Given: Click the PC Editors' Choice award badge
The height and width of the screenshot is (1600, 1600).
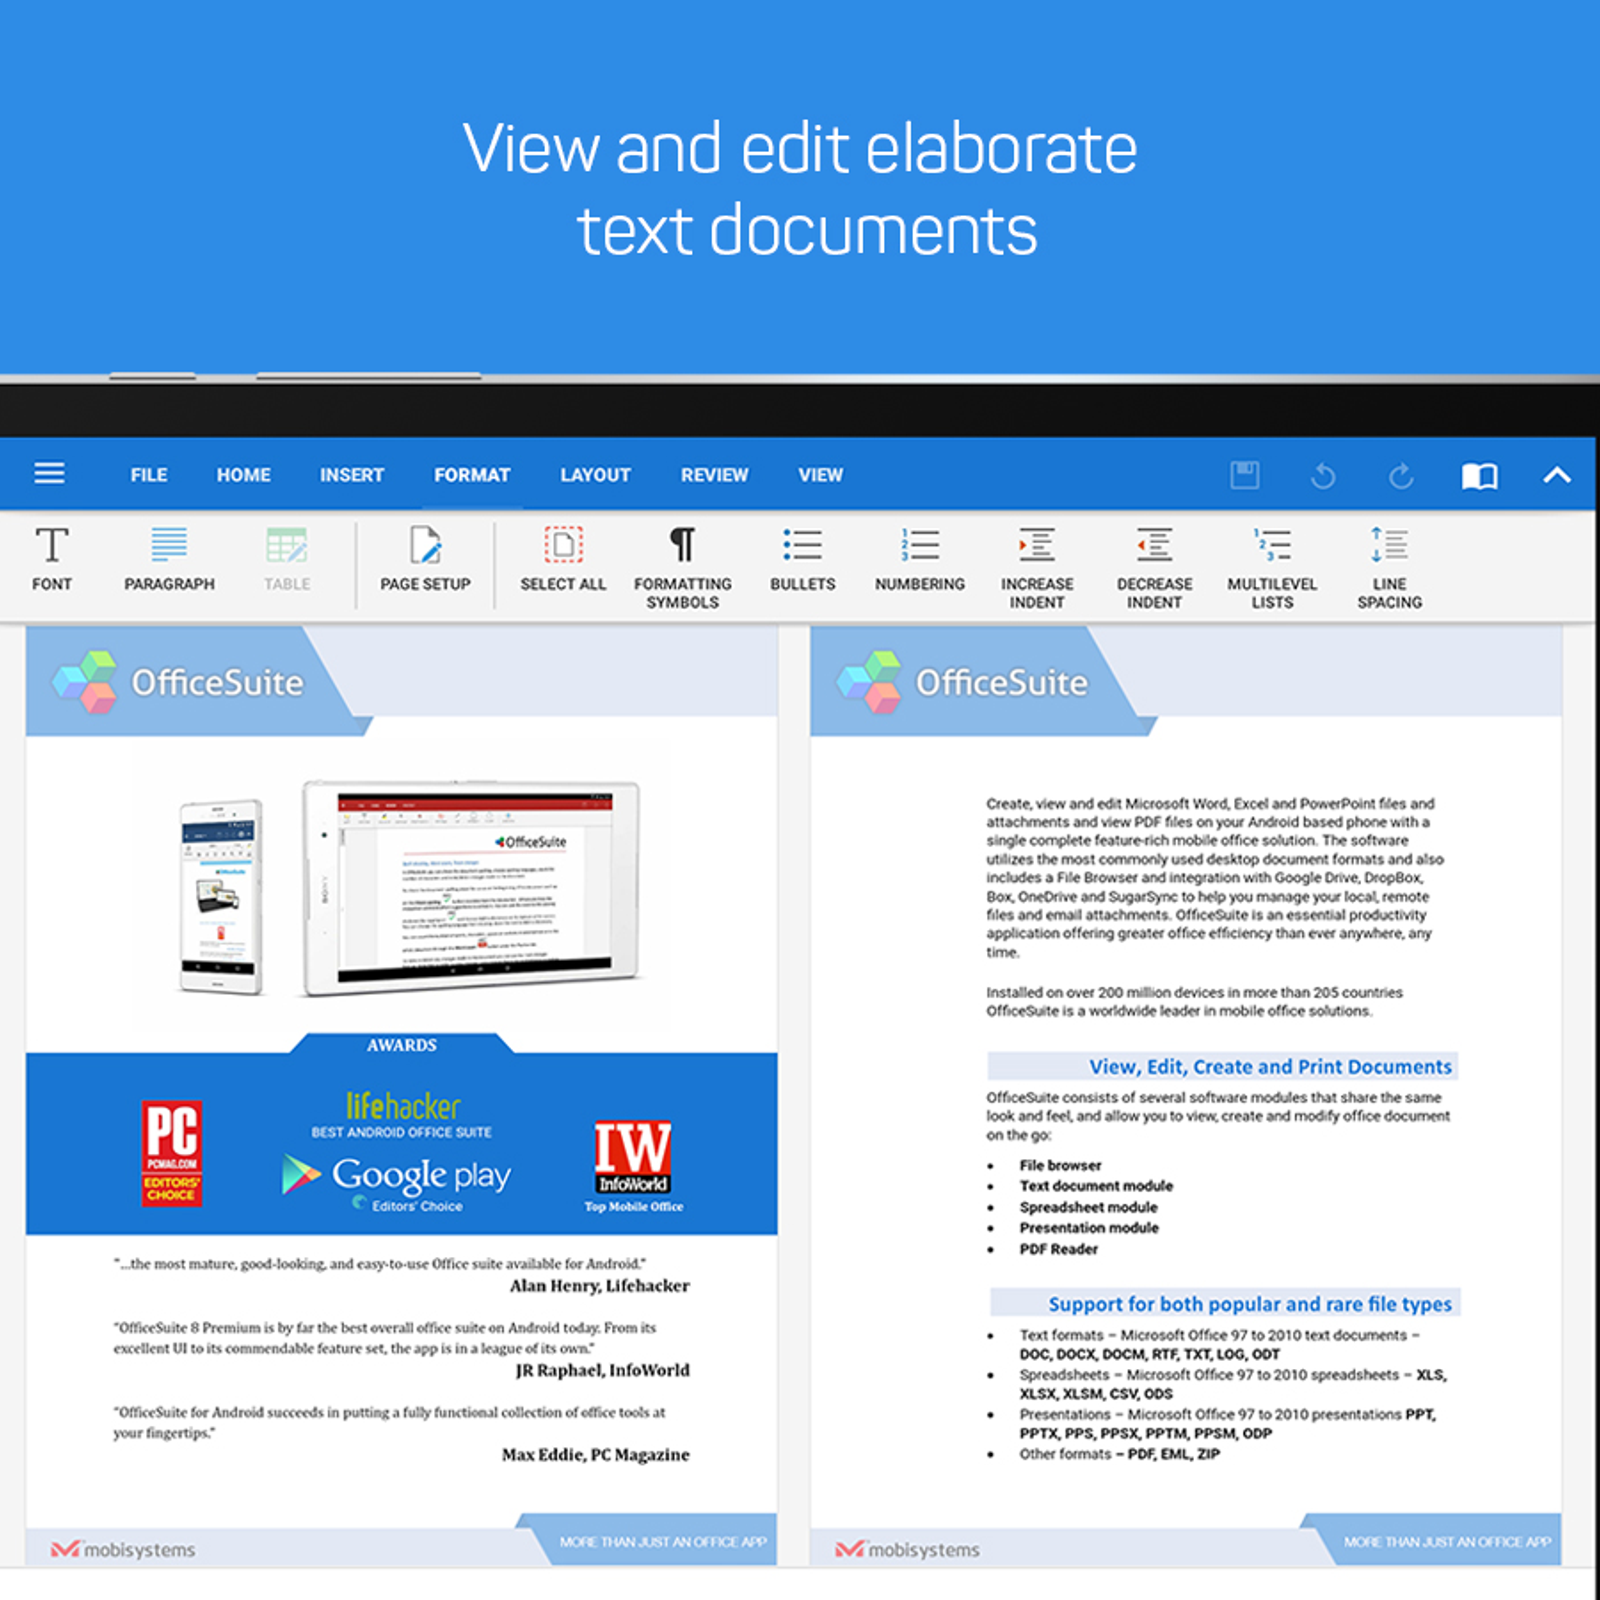Looking at the screenshot, I should click(x=171, y=1153).
